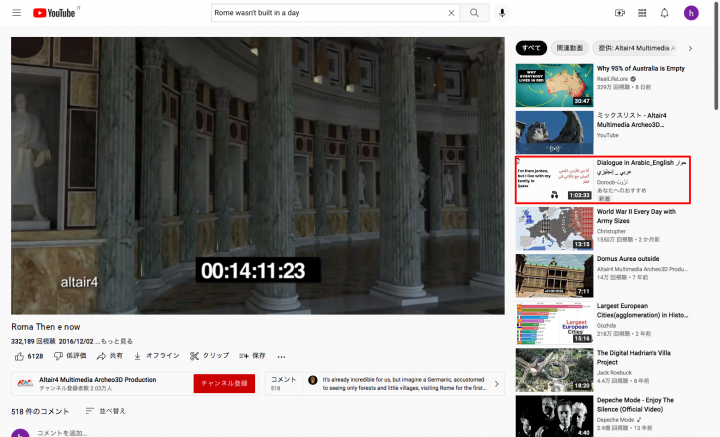Click the magnifier search button
The image size is (720, 437).
[475, 13]
